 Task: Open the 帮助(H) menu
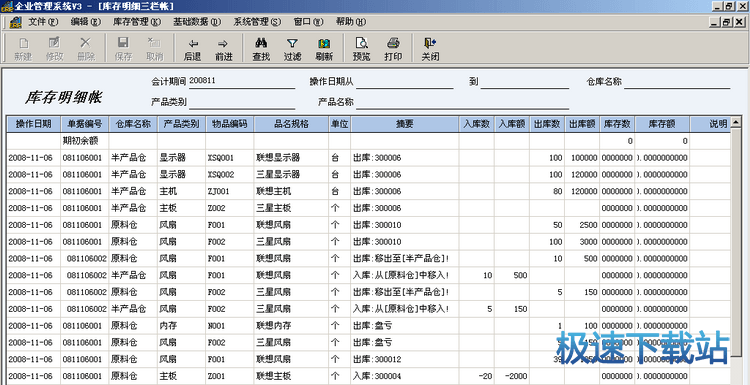tap(351, 22)
